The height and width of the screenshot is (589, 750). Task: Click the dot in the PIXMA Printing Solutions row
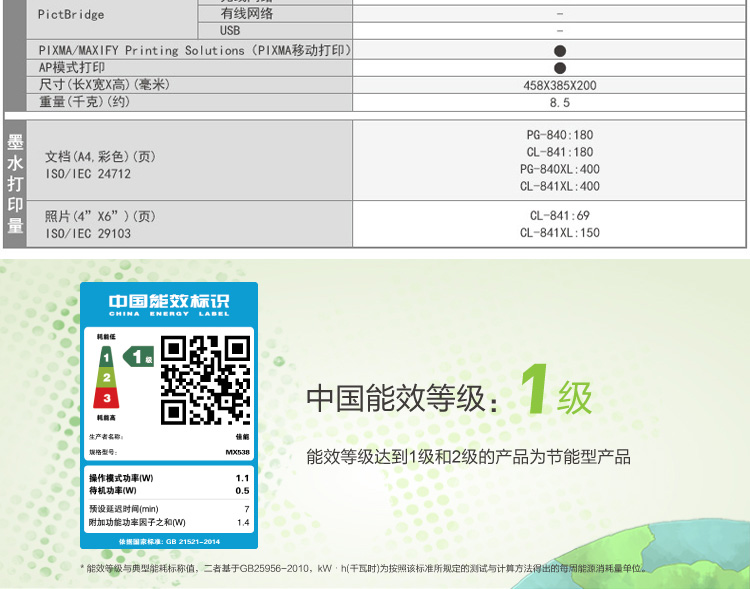pyautogui.click(x=560, y=51)
